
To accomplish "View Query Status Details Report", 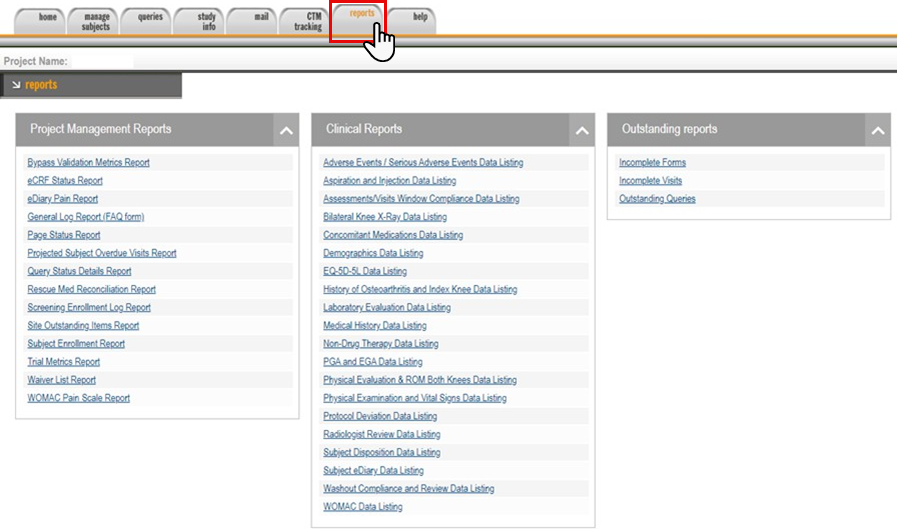I will coord(79,271).
